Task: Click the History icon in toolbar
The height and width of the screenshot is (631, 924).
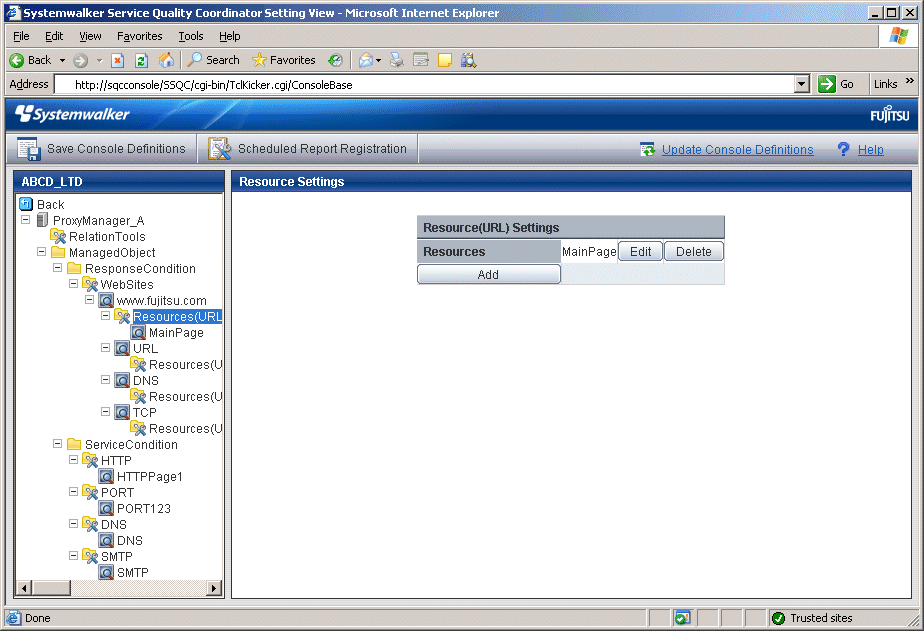Action: tap(335, 60)
